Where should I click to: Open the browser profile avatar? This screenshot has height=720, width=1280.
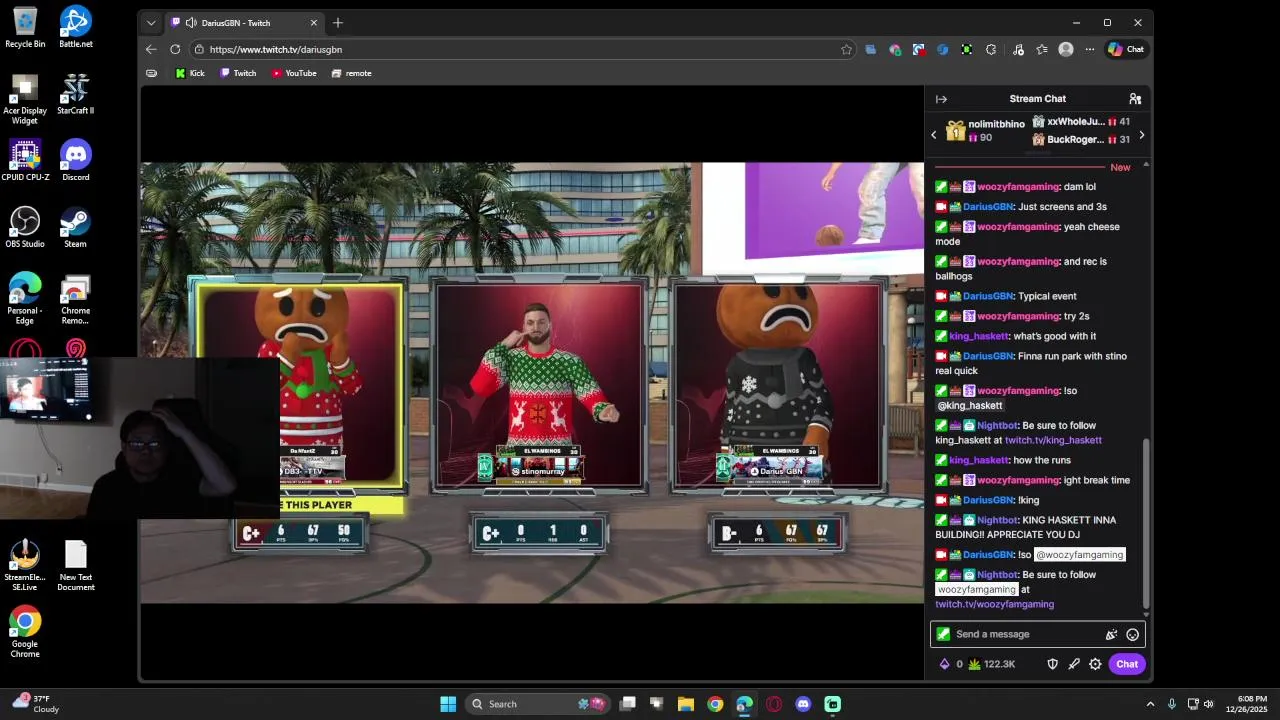click(x=1066, y=49)
